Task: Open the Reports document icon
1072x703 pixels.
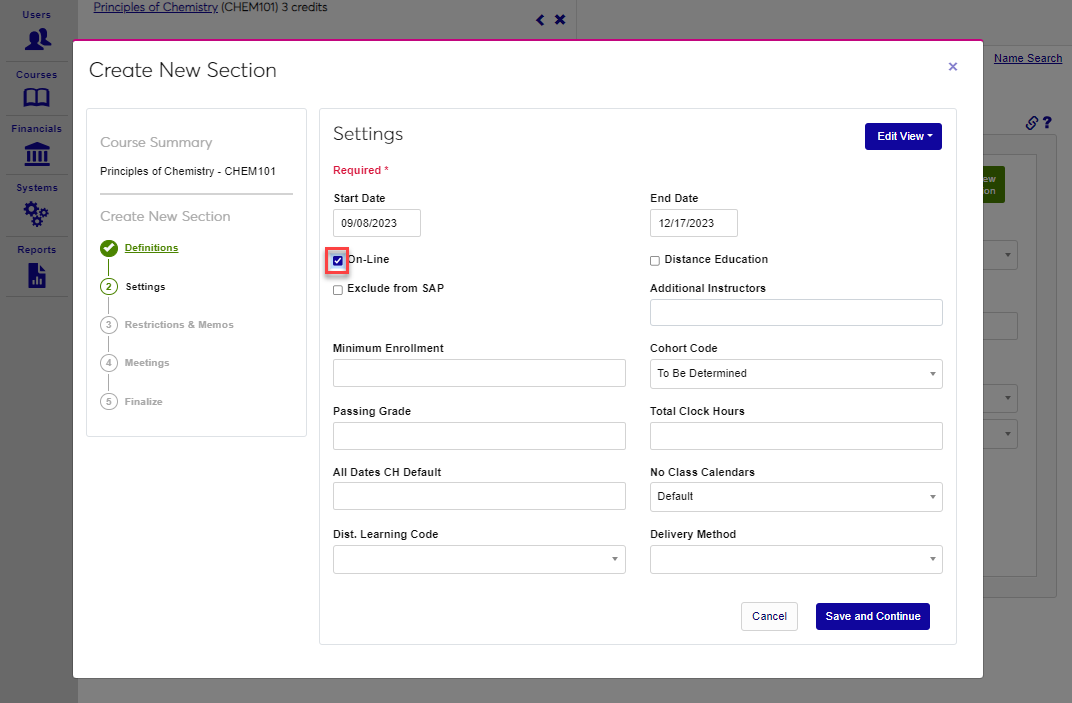Action: coord(37,276)
